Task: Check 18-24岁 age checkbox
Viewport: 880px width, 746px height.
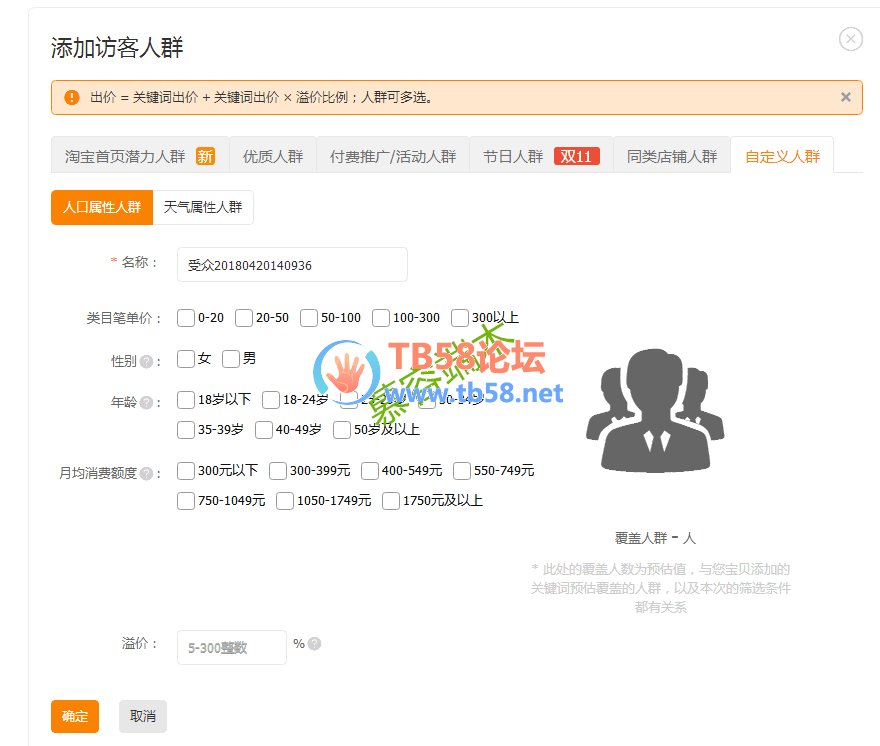Action: click(x=271, y=400)
